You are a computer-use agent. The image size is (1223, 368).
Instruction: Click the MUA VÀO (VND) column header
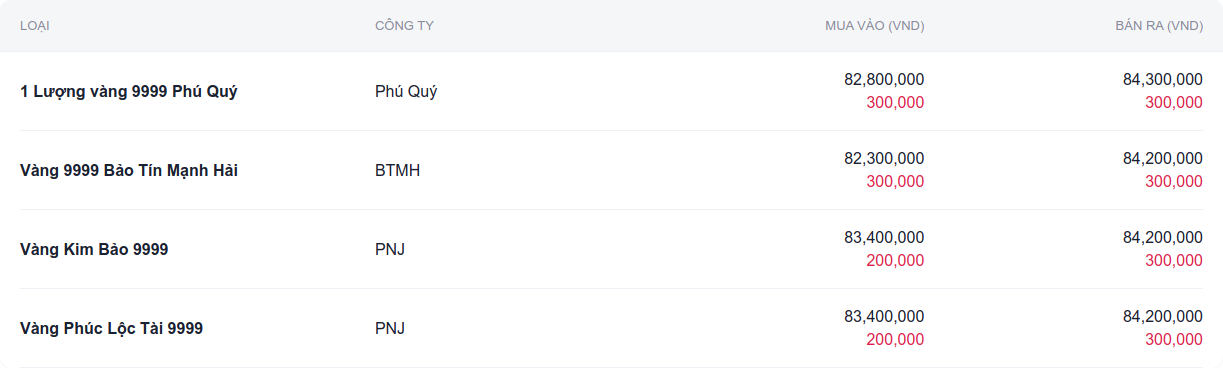875,25
